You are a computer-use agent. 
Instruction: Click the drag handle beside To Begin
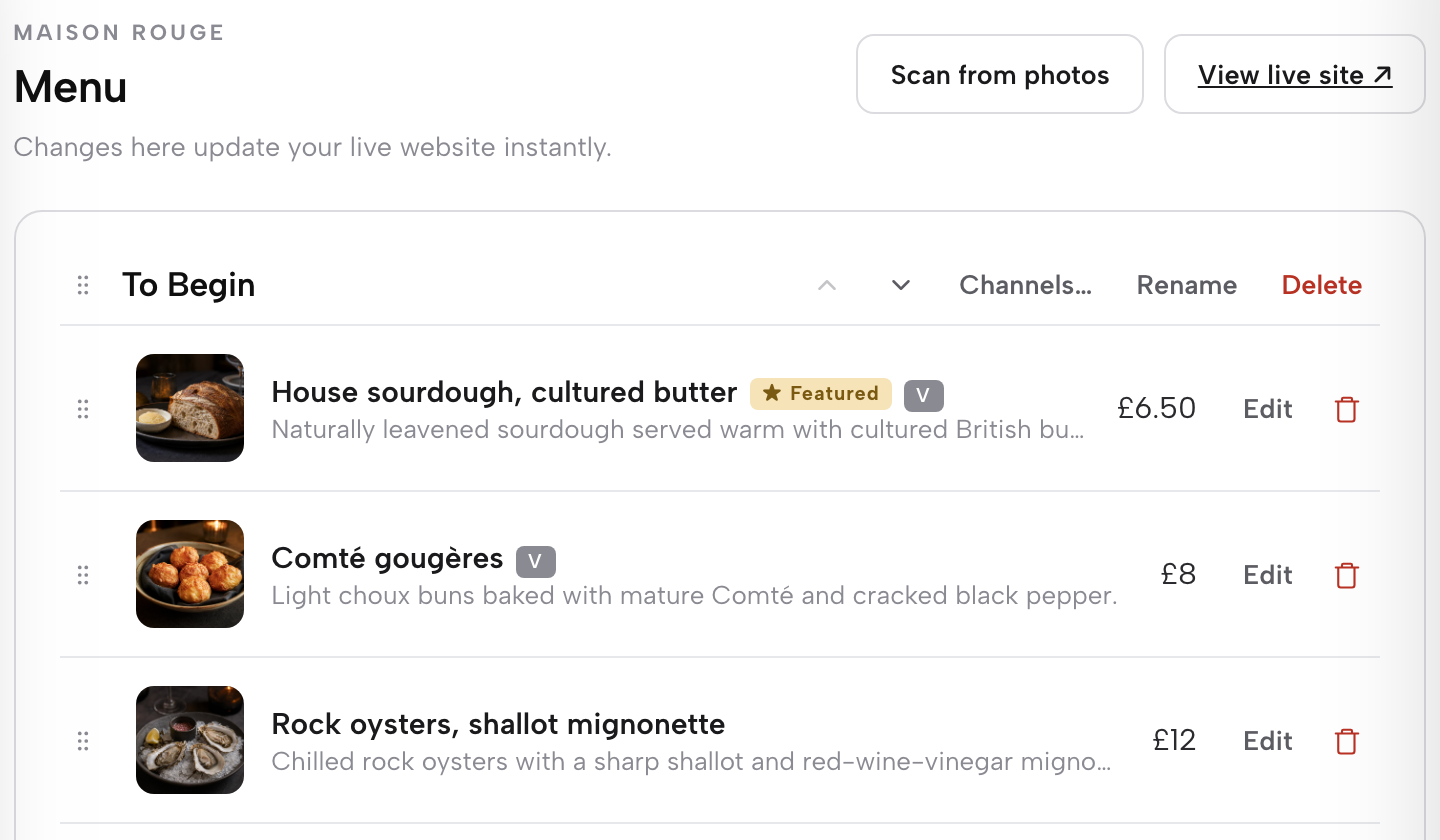[83, 285]
